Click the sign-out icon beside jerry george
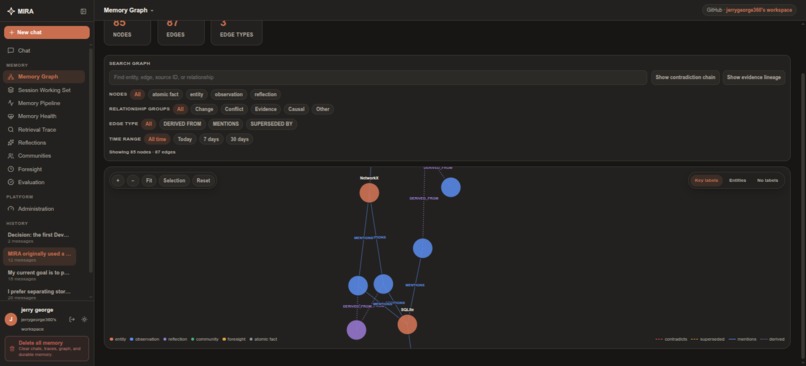 (x=72, y=319)
